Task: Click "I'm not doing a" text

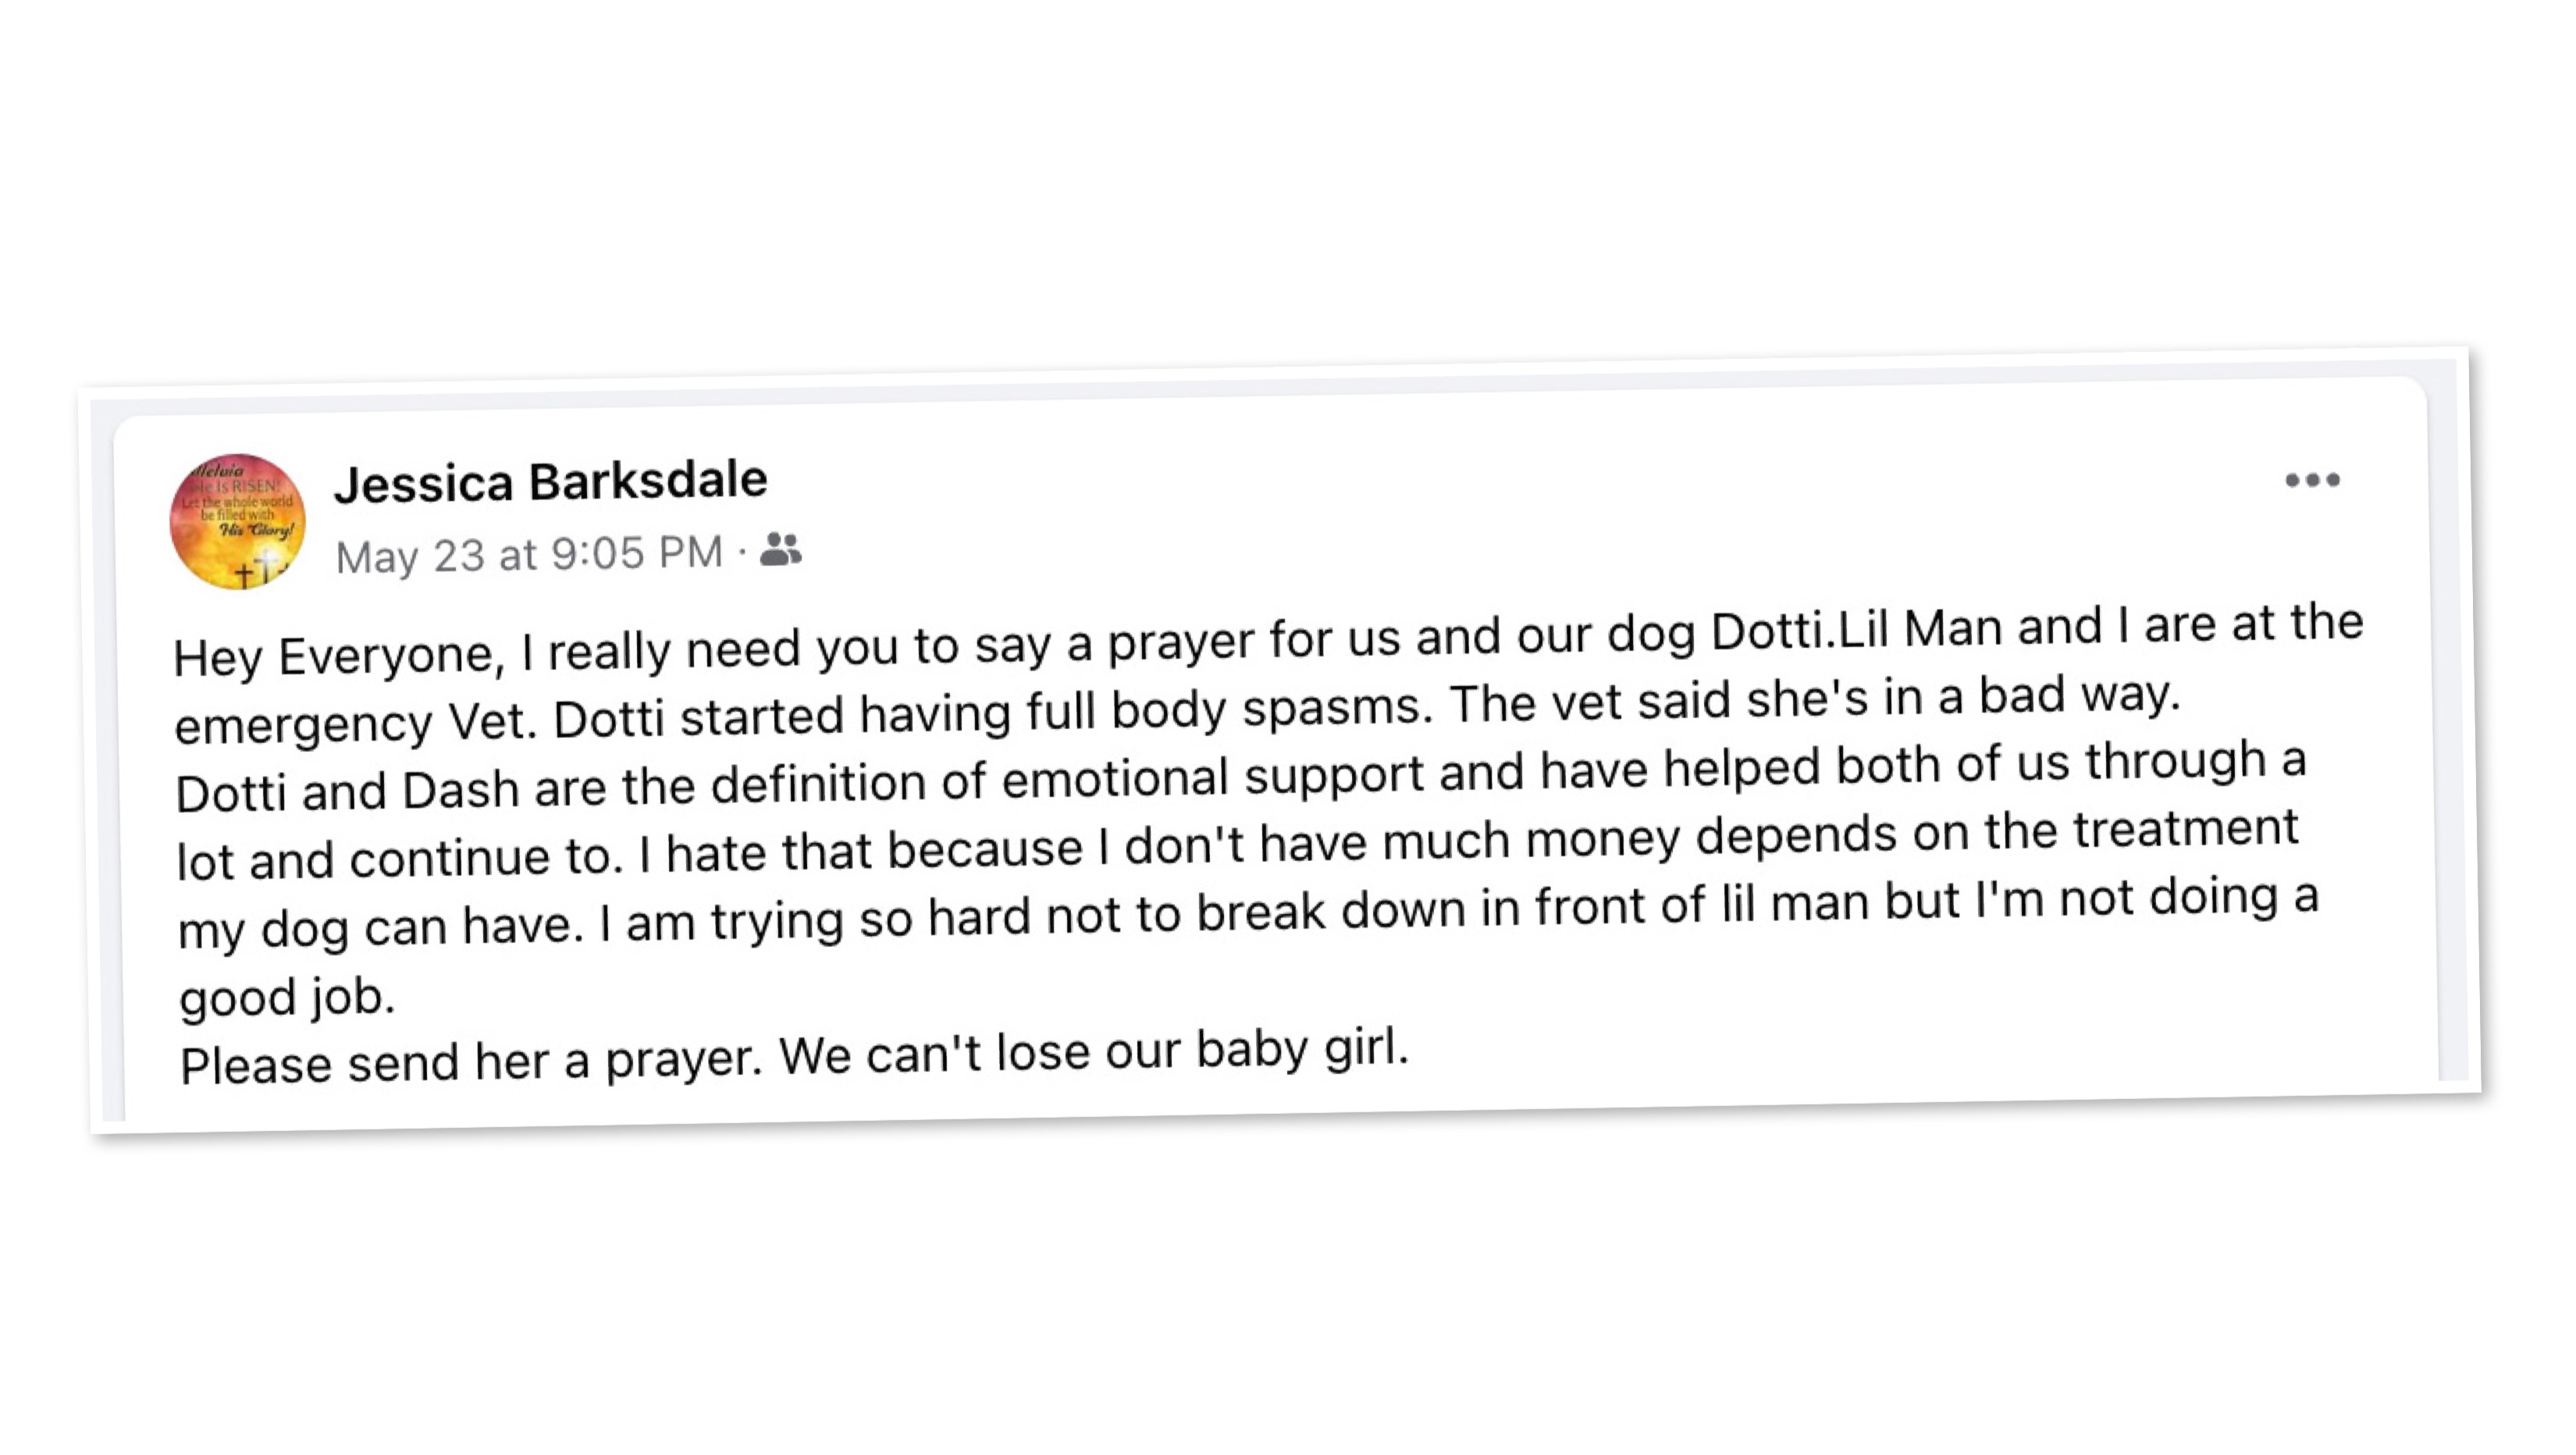Action: click(x=2146, y=898)
